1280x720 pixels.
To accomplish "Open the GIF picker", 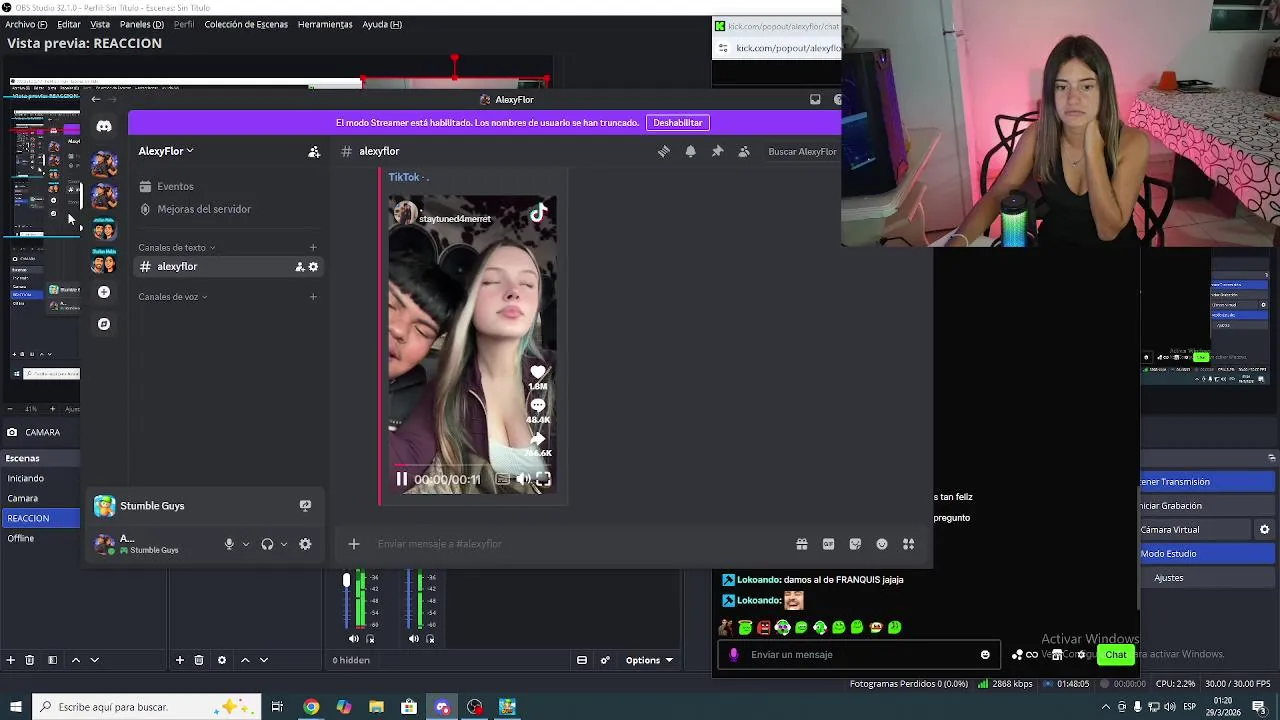I will 828,544.
